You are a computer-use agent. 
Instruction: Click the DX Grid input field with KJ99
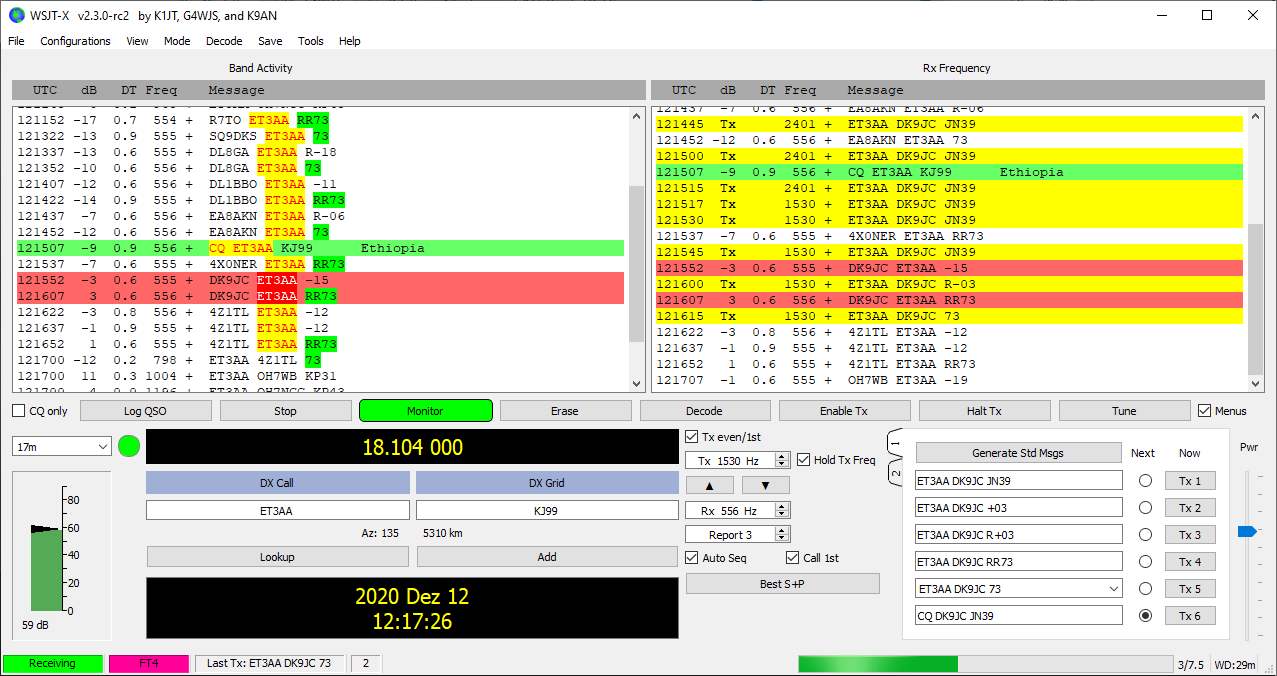(x=547, y=510)
